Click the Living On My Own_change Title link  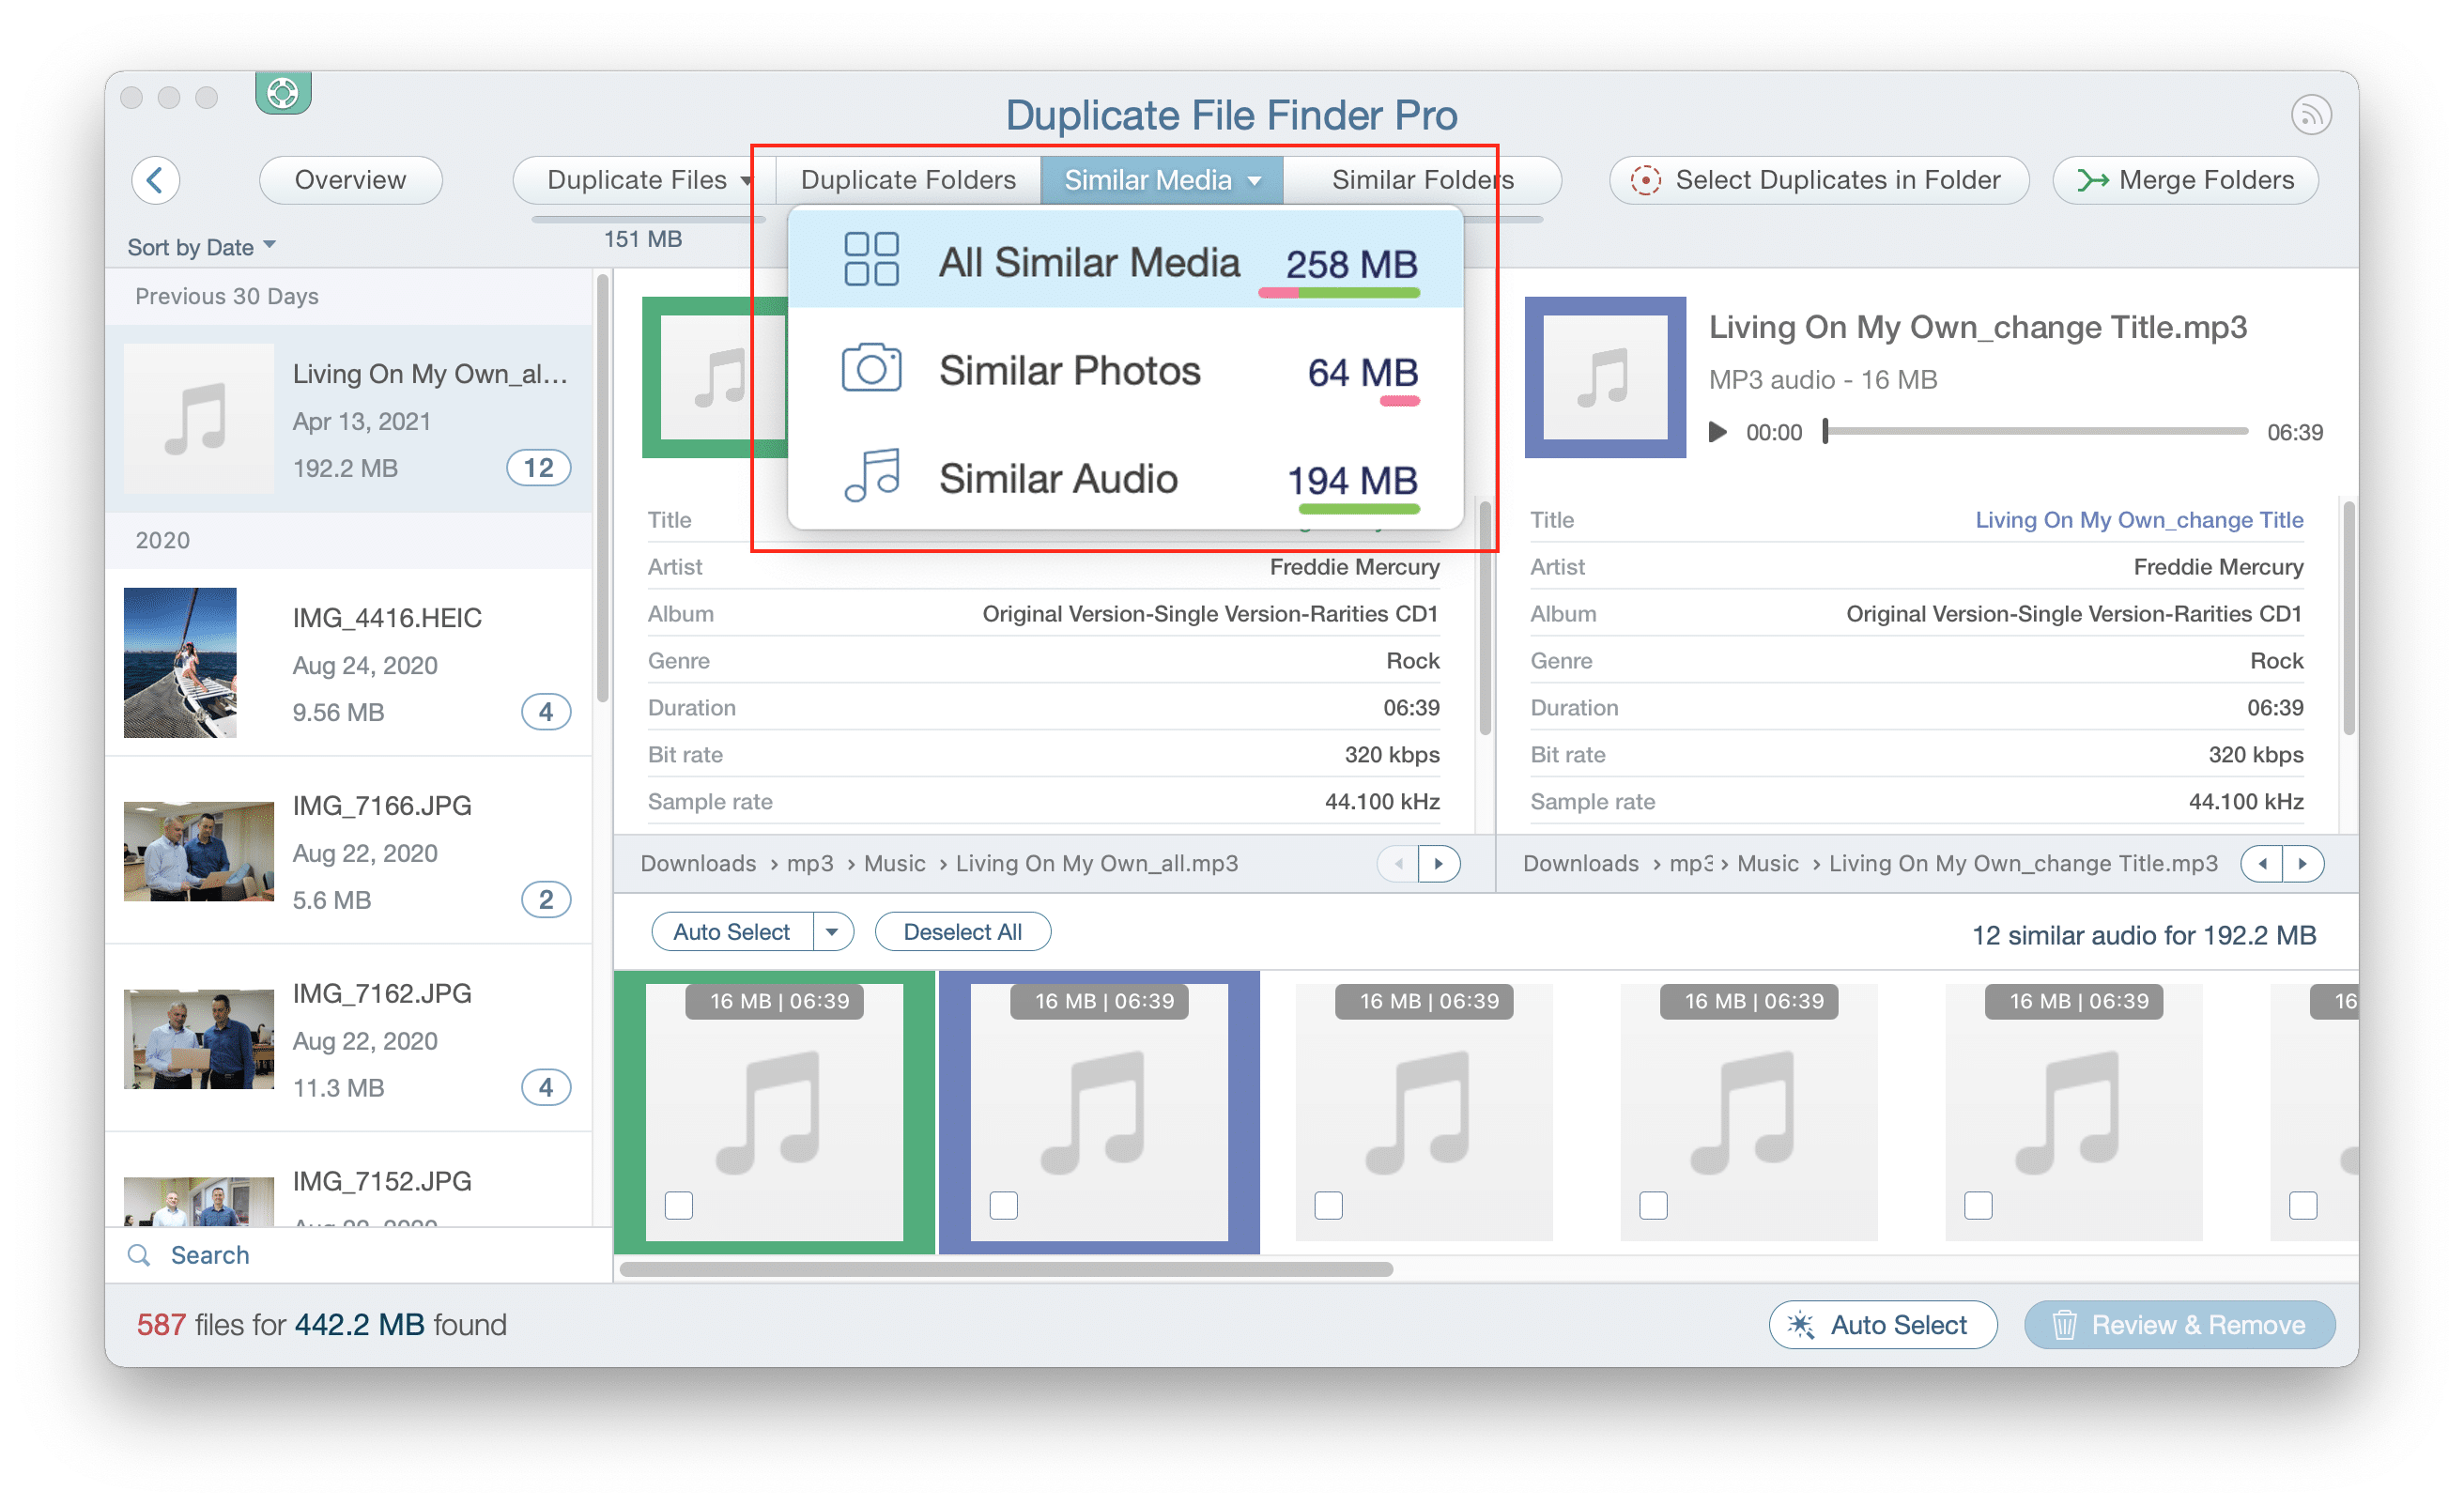[2139, 520]
